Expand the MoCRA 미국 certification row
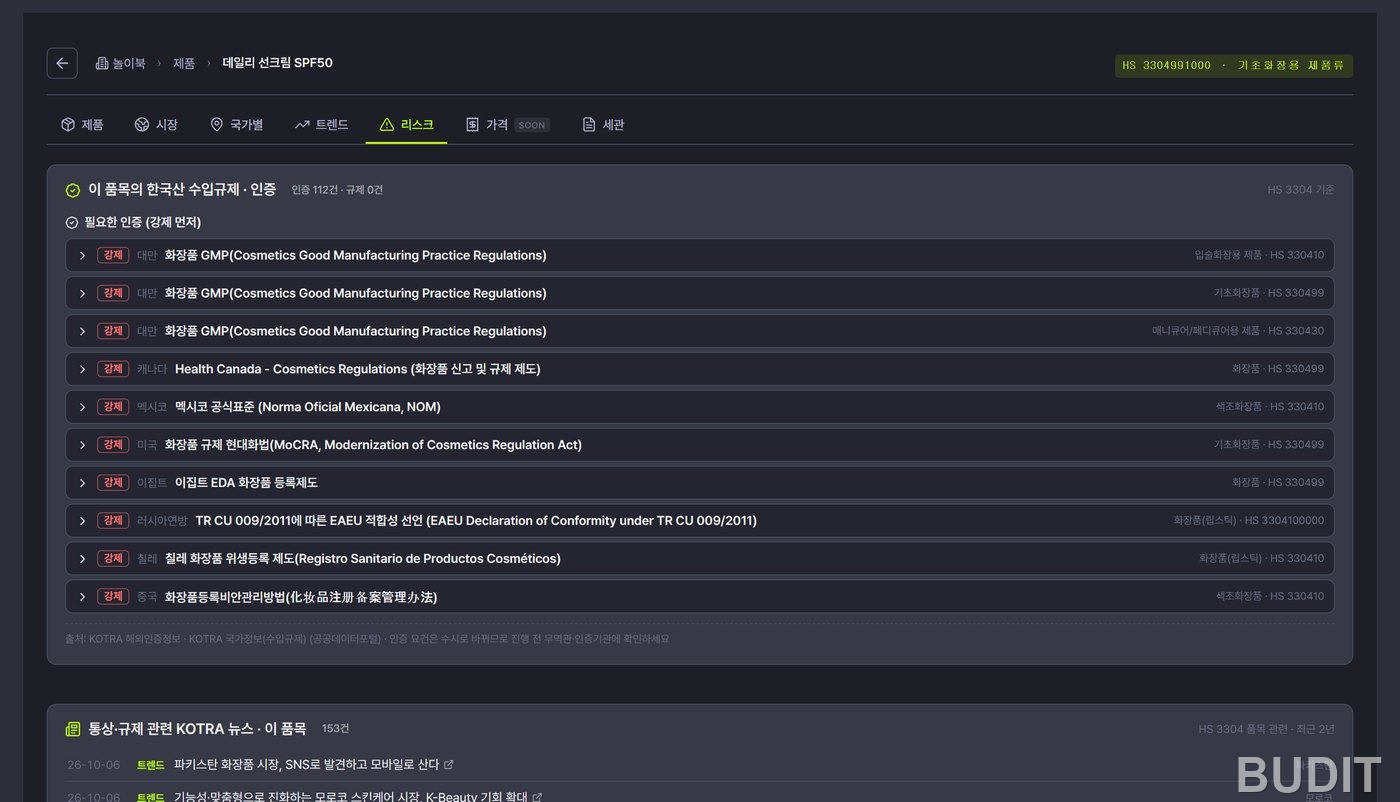The height and width of the screenshot is (802, 1400). [699, 445]
